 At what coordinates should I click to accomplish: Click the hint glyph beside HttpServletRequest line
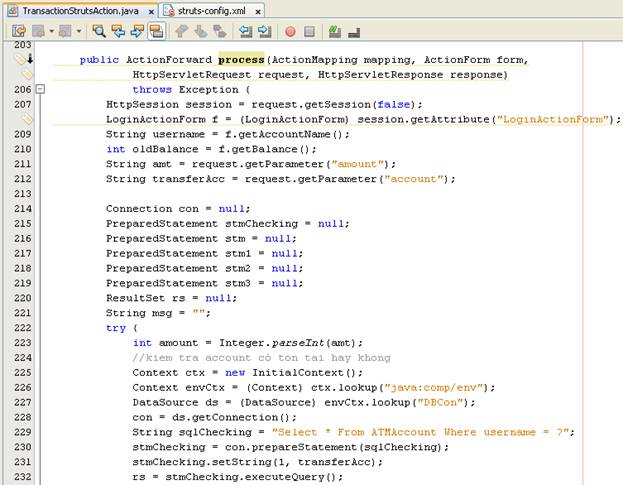(x=27, y=74)
